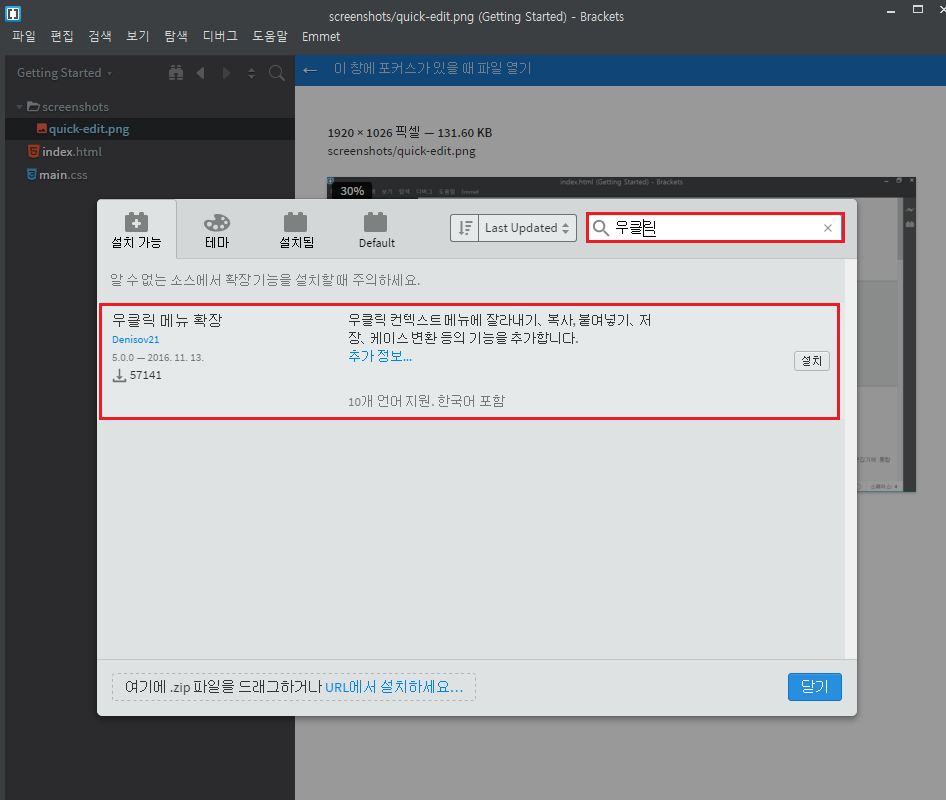This screenshot has height=800, width=946.
Task: Click the 30% zoom badge on the preview
Action: tap(352, 191)
